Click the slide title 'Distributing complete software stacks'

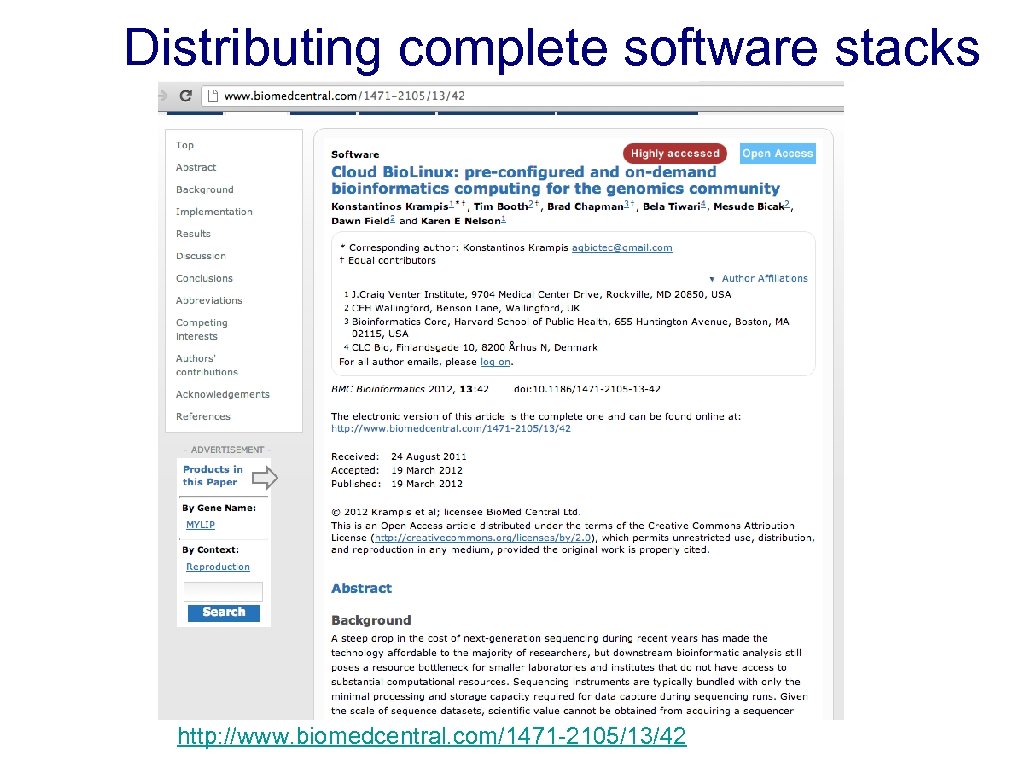coord(552,48)
